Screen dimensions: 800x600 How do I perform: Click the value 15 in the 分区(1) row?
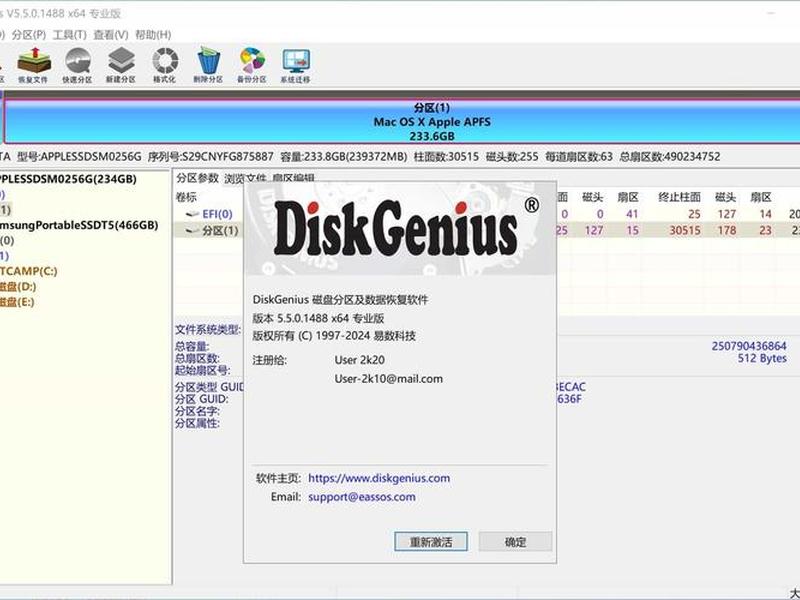(x=633, y=231)
